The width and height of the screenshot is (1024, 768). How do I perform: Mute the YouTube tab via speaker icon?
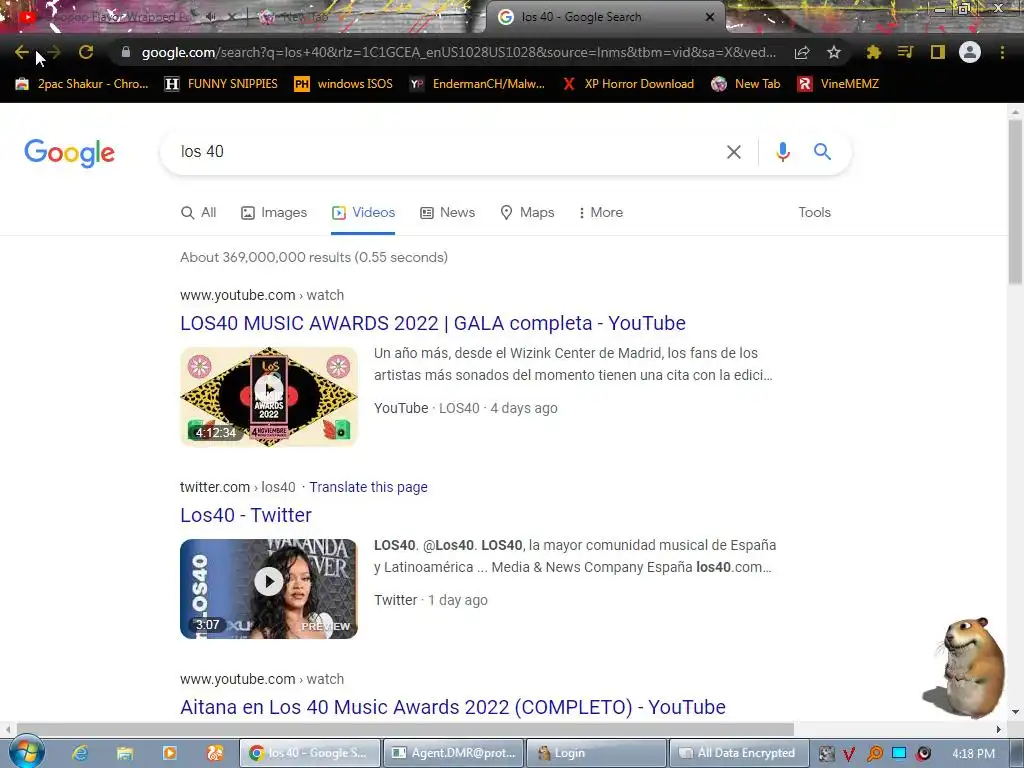(210, 17)
